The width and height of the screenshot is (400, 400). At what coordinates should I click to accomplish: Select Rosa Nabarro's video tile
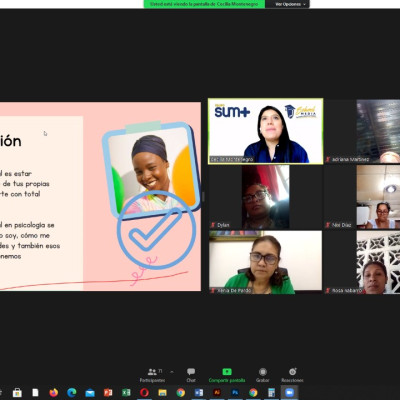pos(362,262)
